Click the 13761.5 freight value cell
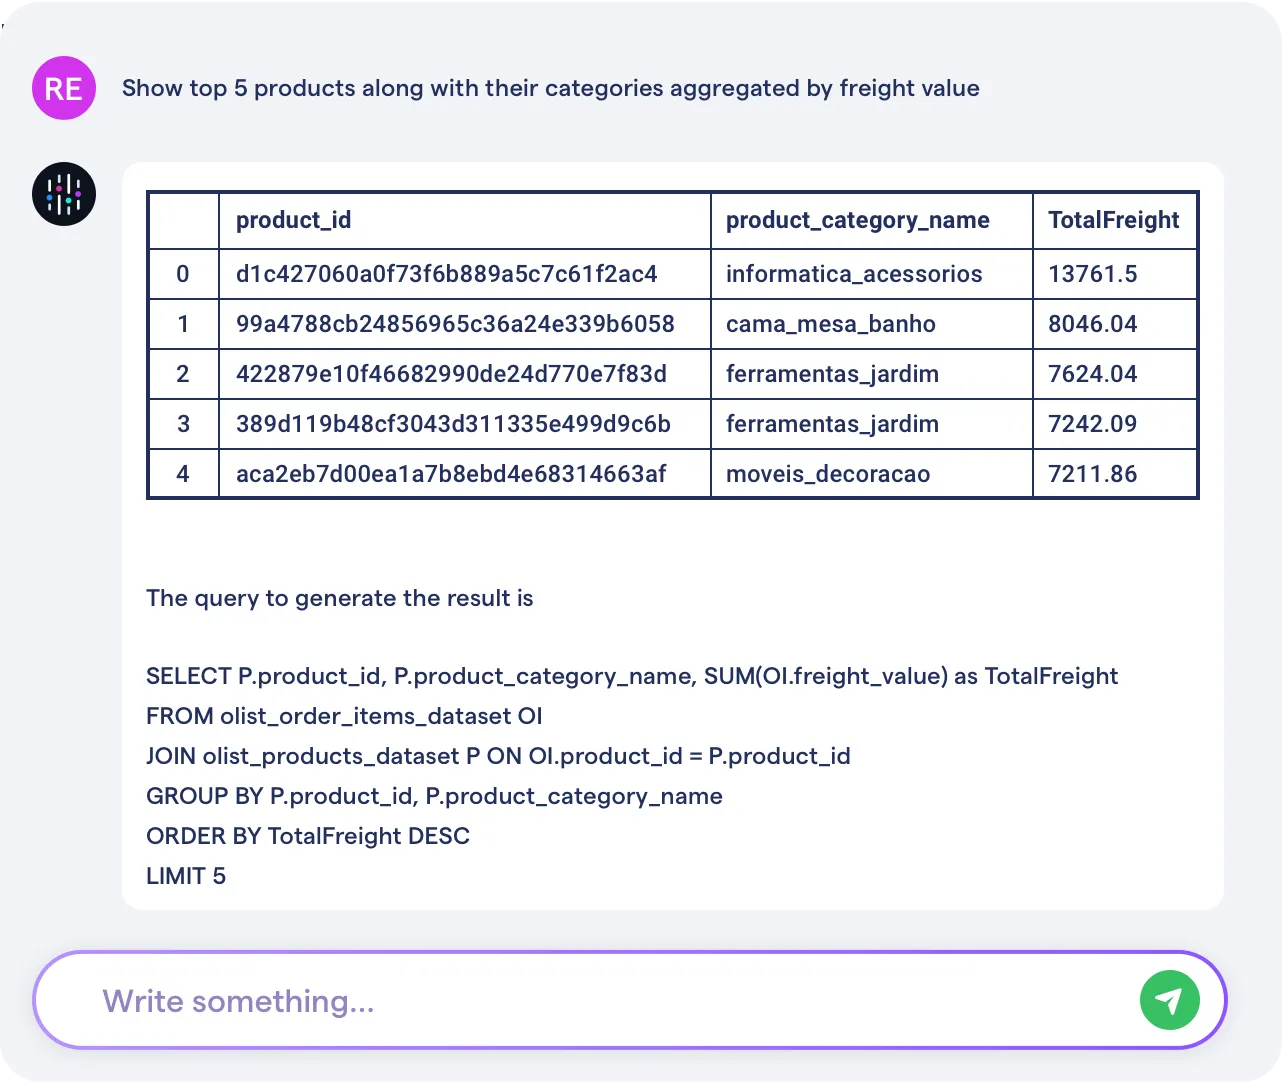This screenshot has width=1282, height=1082. click(1092, 274)
